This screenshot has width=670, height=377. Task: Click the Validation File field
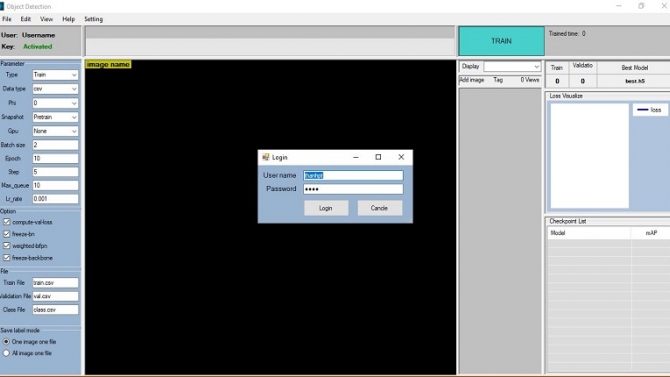(55, 296)
